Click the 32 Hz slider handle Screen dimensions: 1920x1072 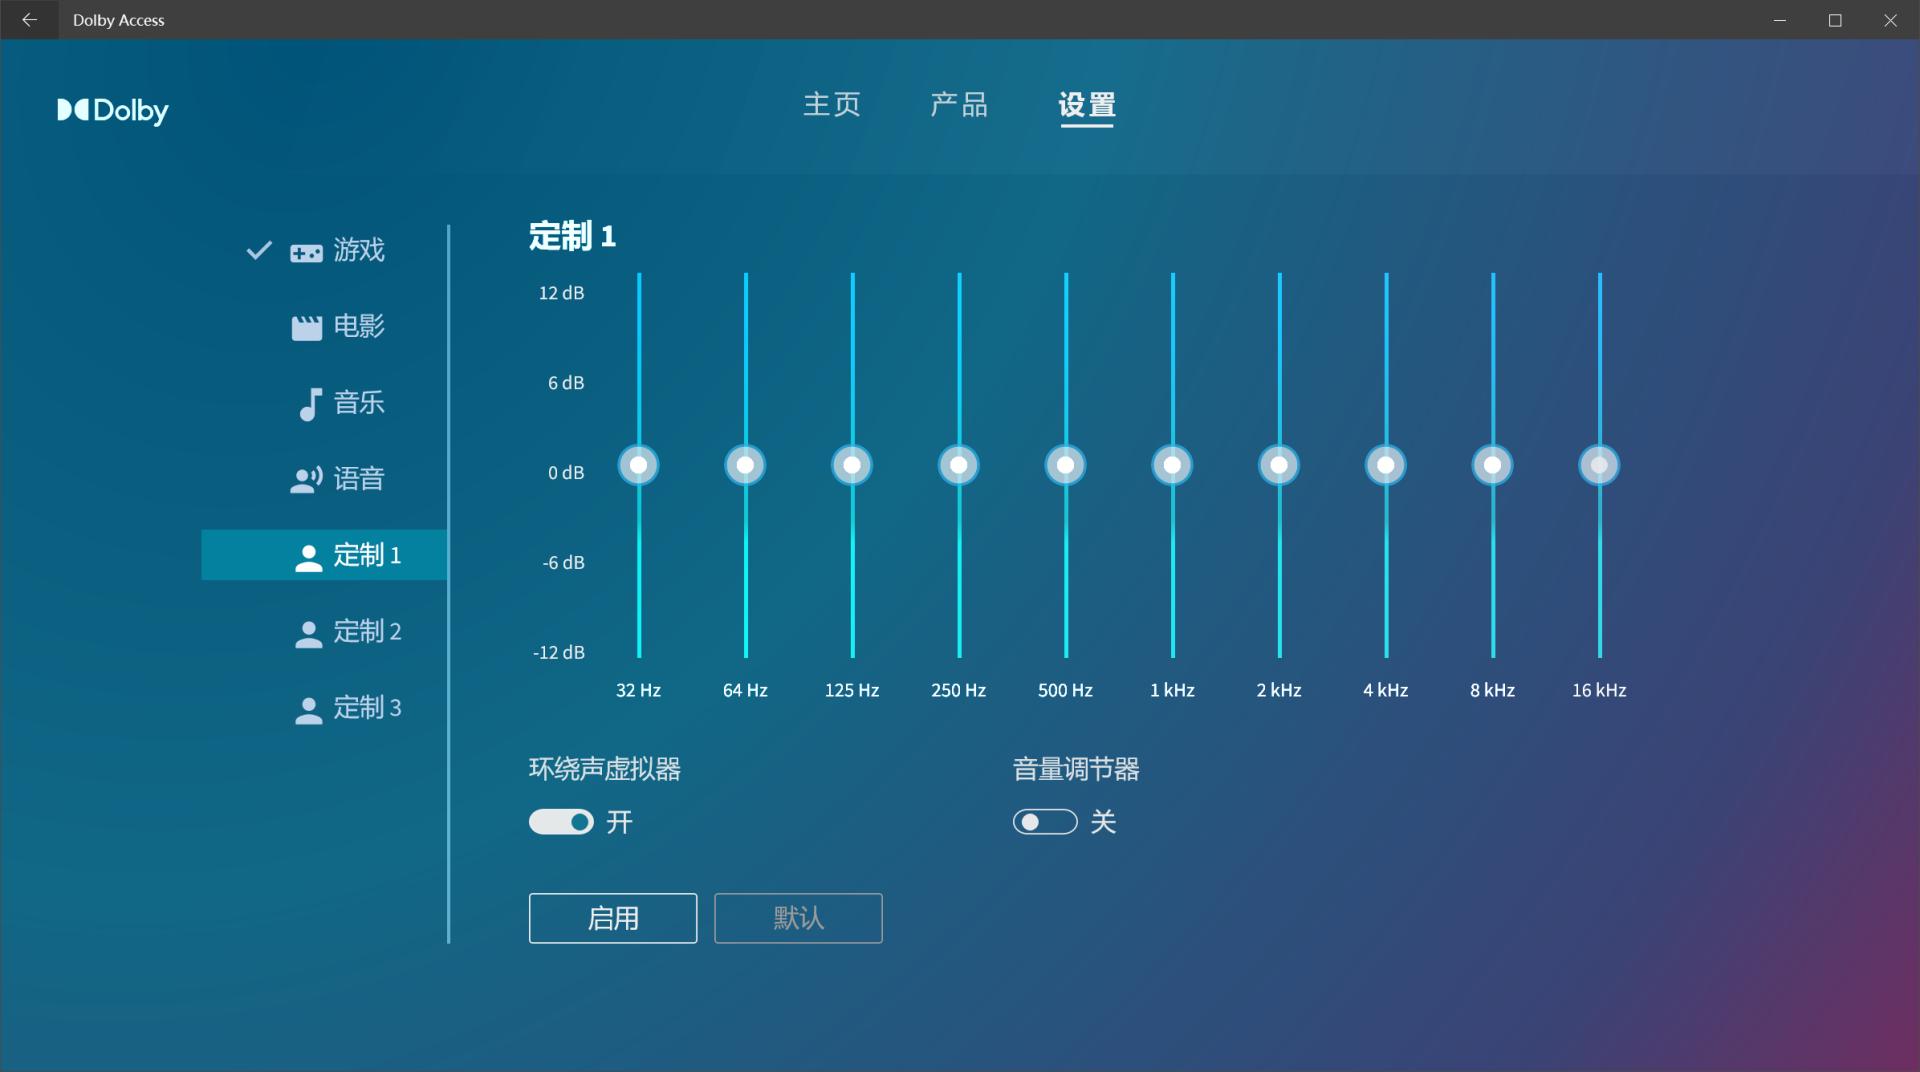click(x=638, y=464)
